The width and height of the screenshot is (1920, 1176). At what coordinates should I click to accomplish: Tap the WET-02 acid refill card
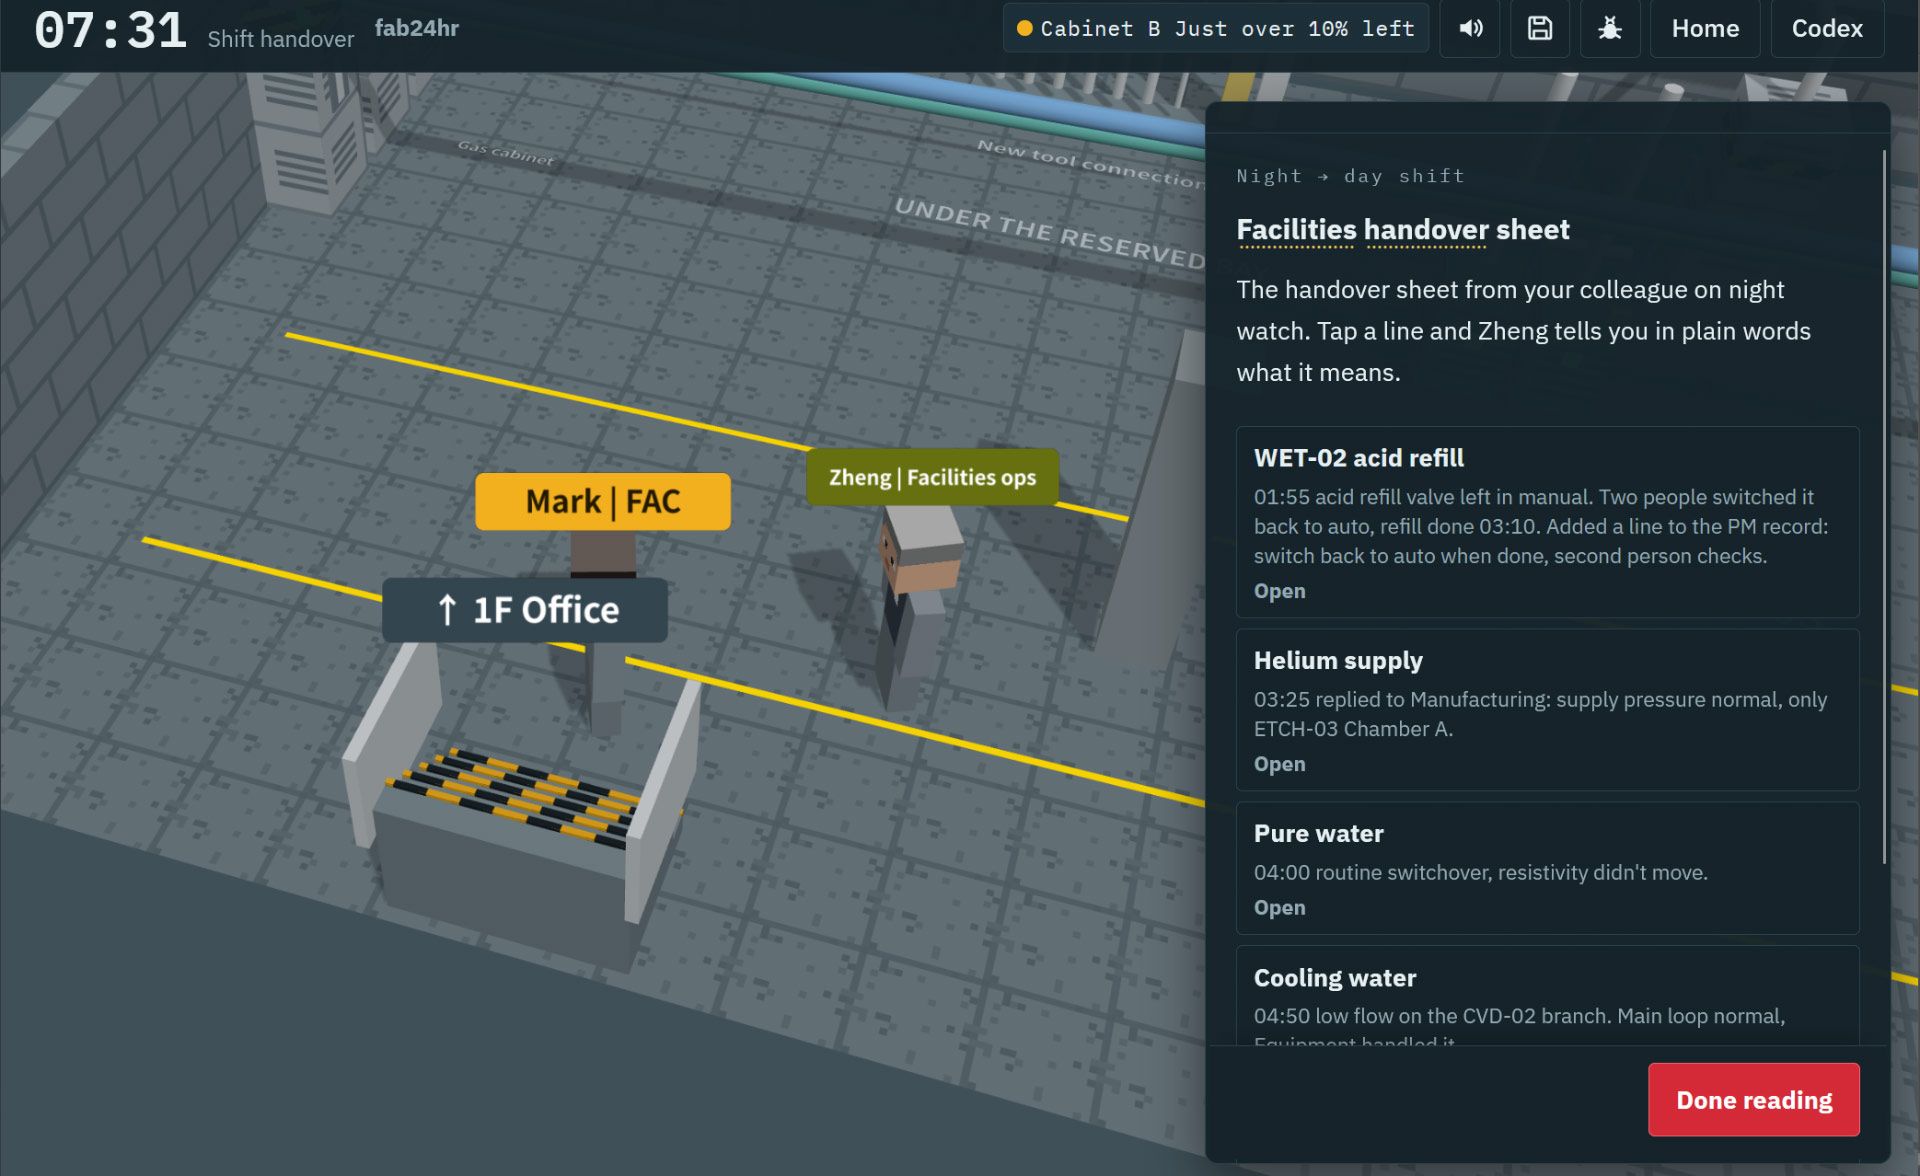point(1547,522)
